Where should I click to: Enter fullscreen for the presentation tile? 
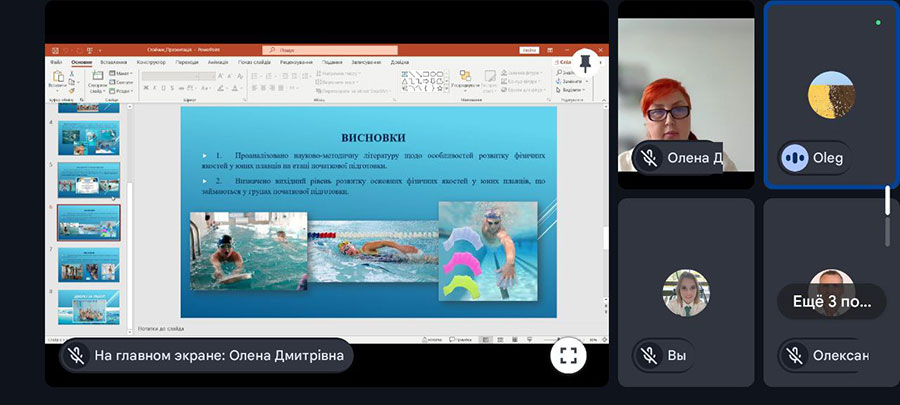(568, 354)
